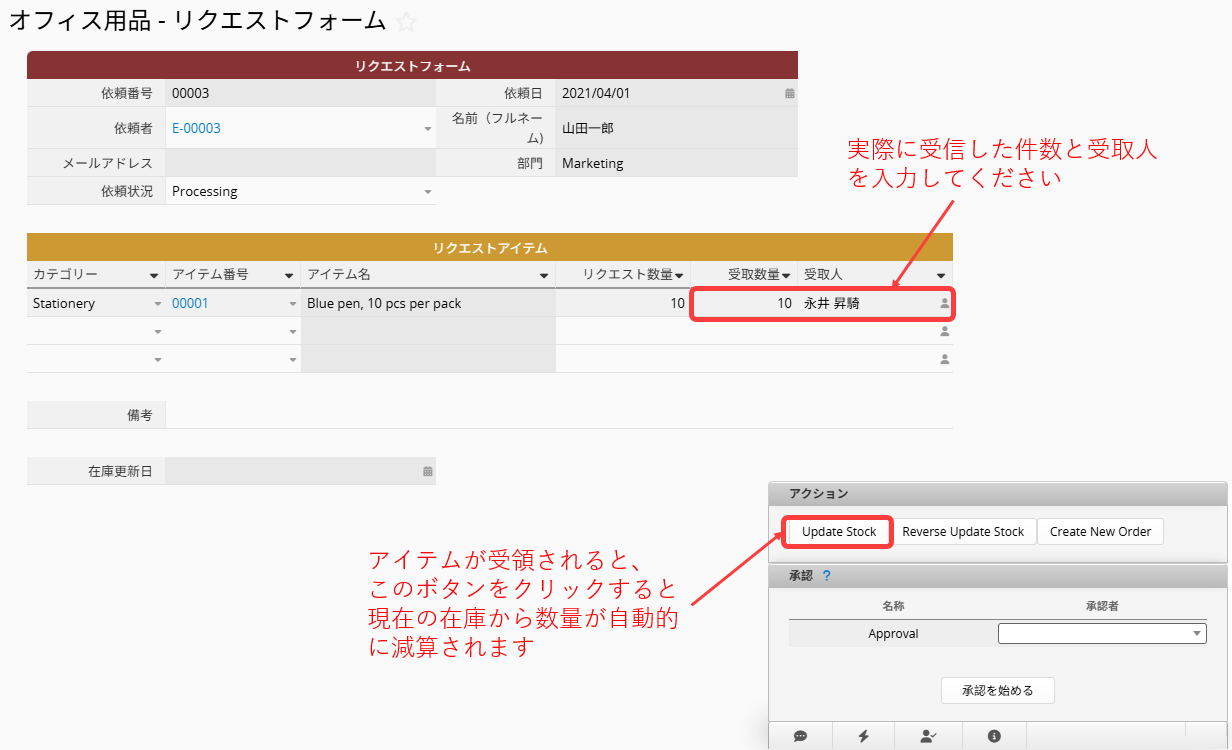Image resolution: width=1232 pixels, height=750 pixels.
Task: Click the person icon in the 永井 昇騎 row
Action: pyautogui.click(x=944, y=303)
